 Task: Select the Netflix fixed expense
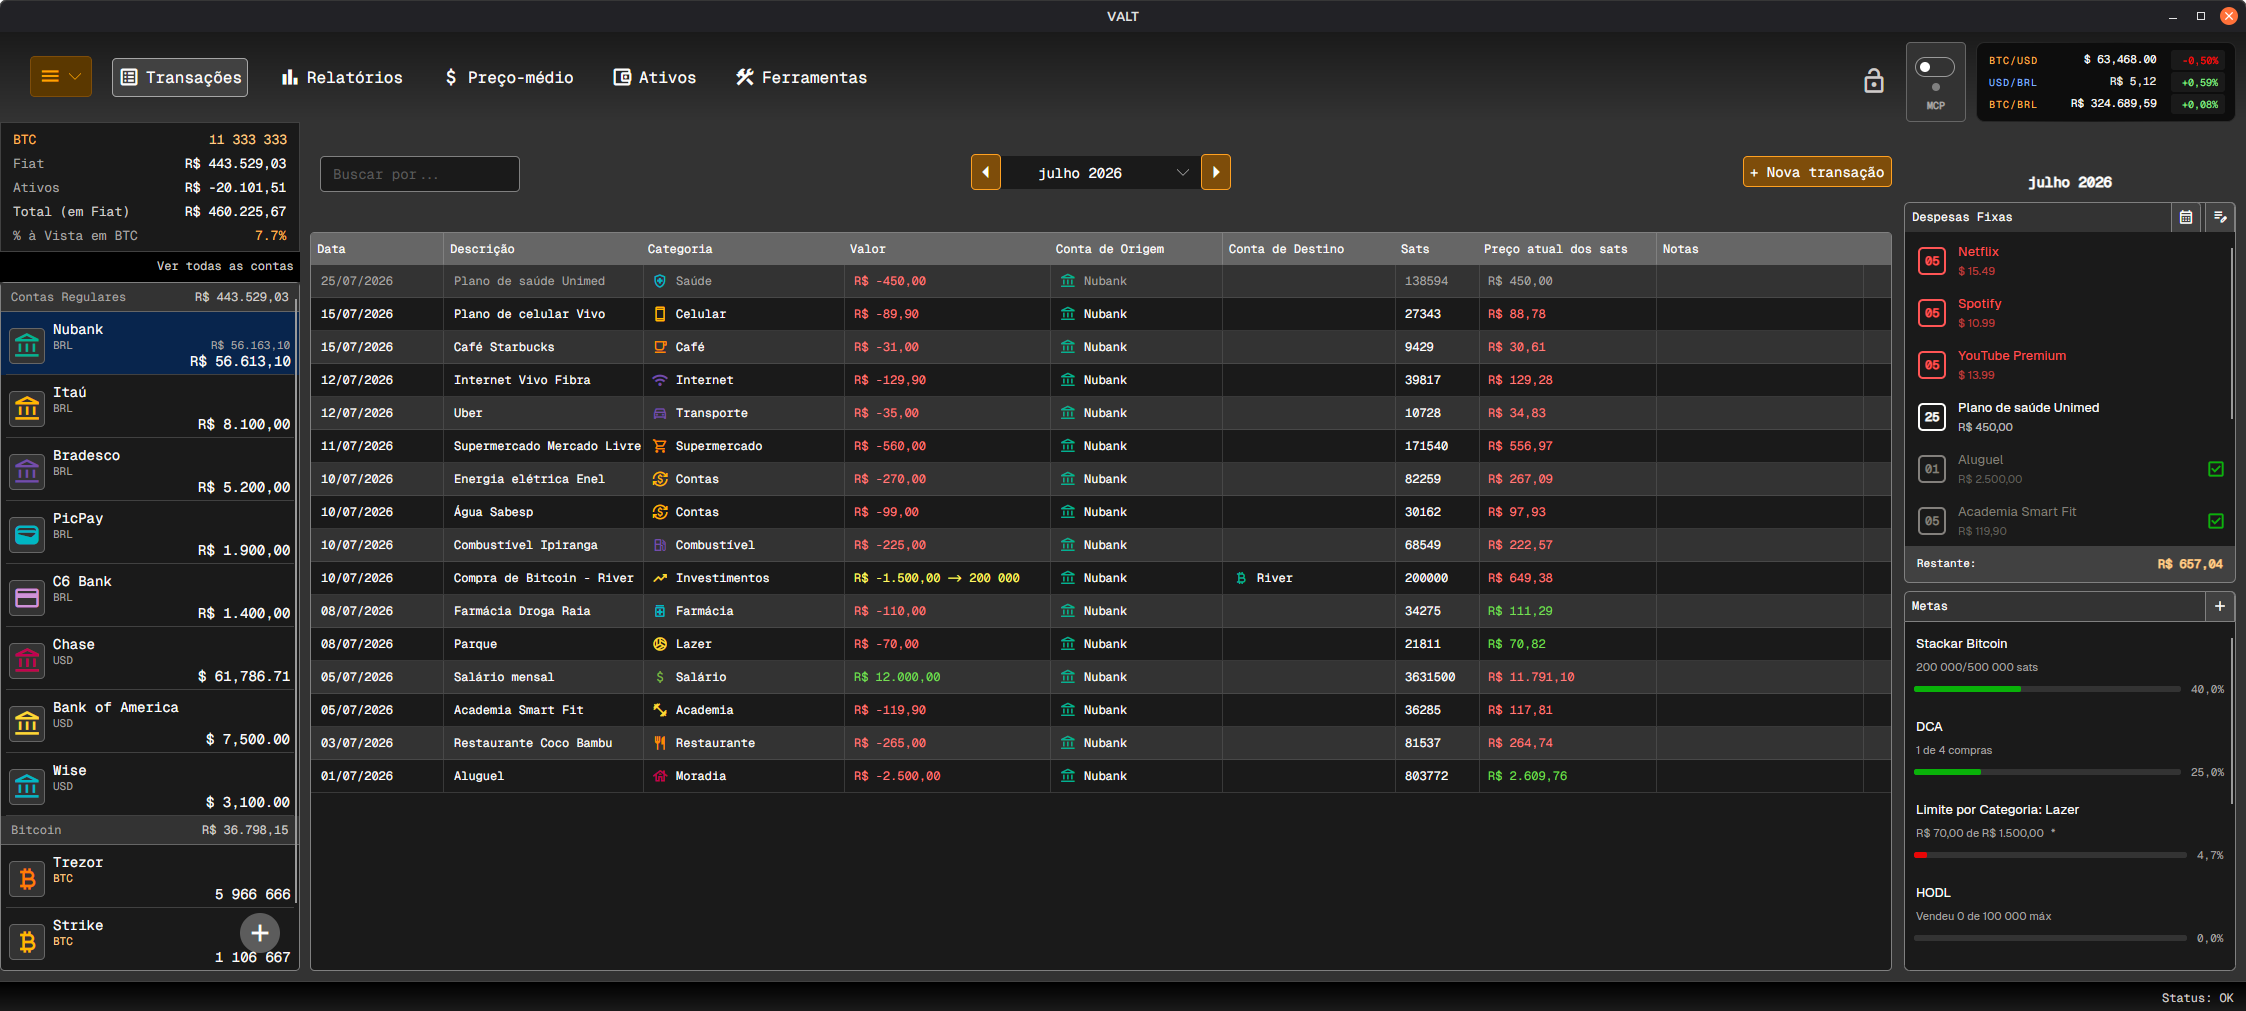point(2068,261)
